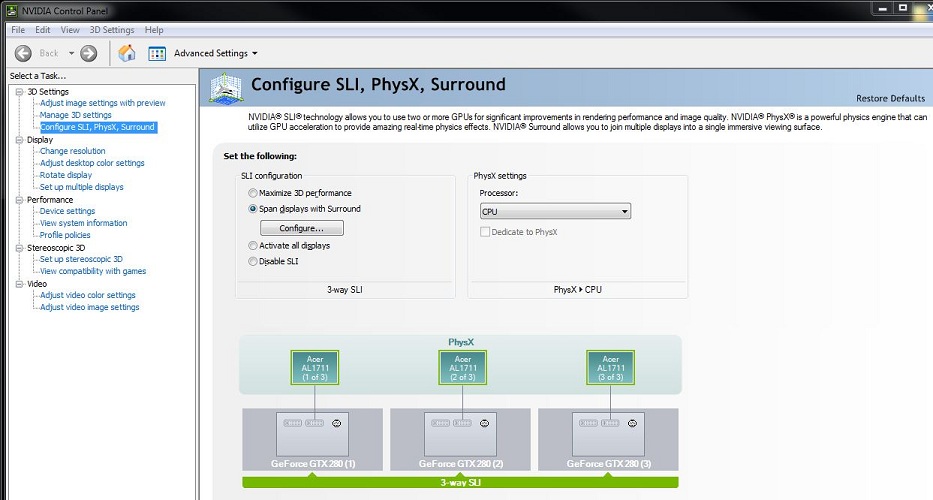Open the Advanced Settings dropdown
Image resolution: width=933 pixels, height=500 pixels.
(x=216, y=54)
